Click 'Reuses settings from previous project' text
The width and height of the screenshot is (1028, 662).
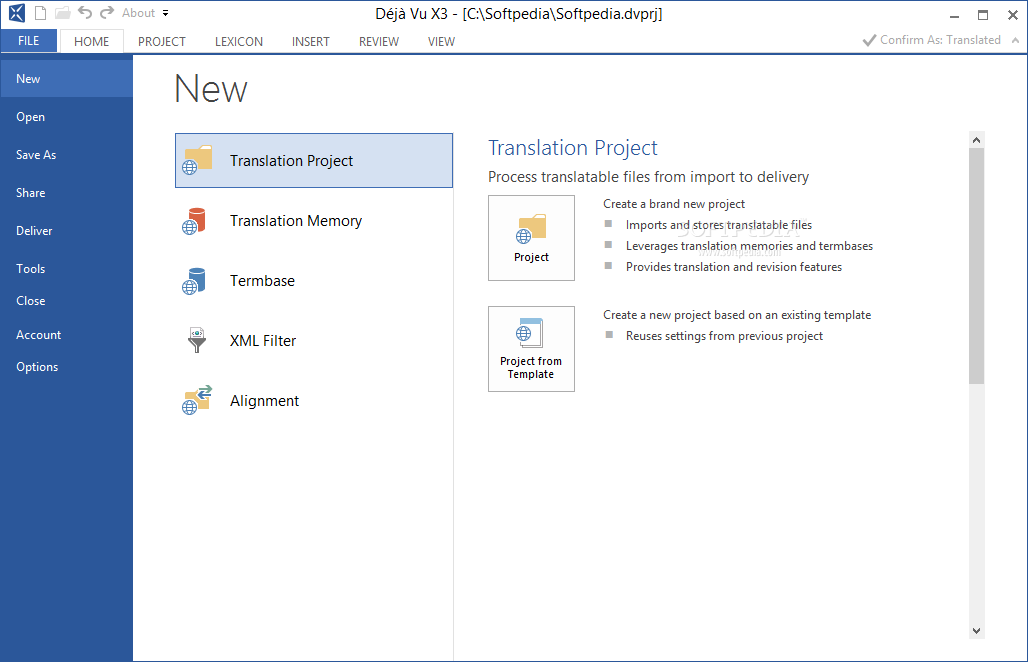pyautogui.click(x=724, y=336)
